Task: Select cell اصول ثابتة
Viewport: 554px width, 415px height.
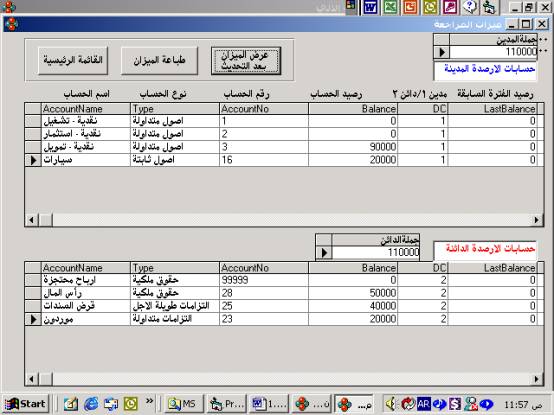Action: point(175,160)
